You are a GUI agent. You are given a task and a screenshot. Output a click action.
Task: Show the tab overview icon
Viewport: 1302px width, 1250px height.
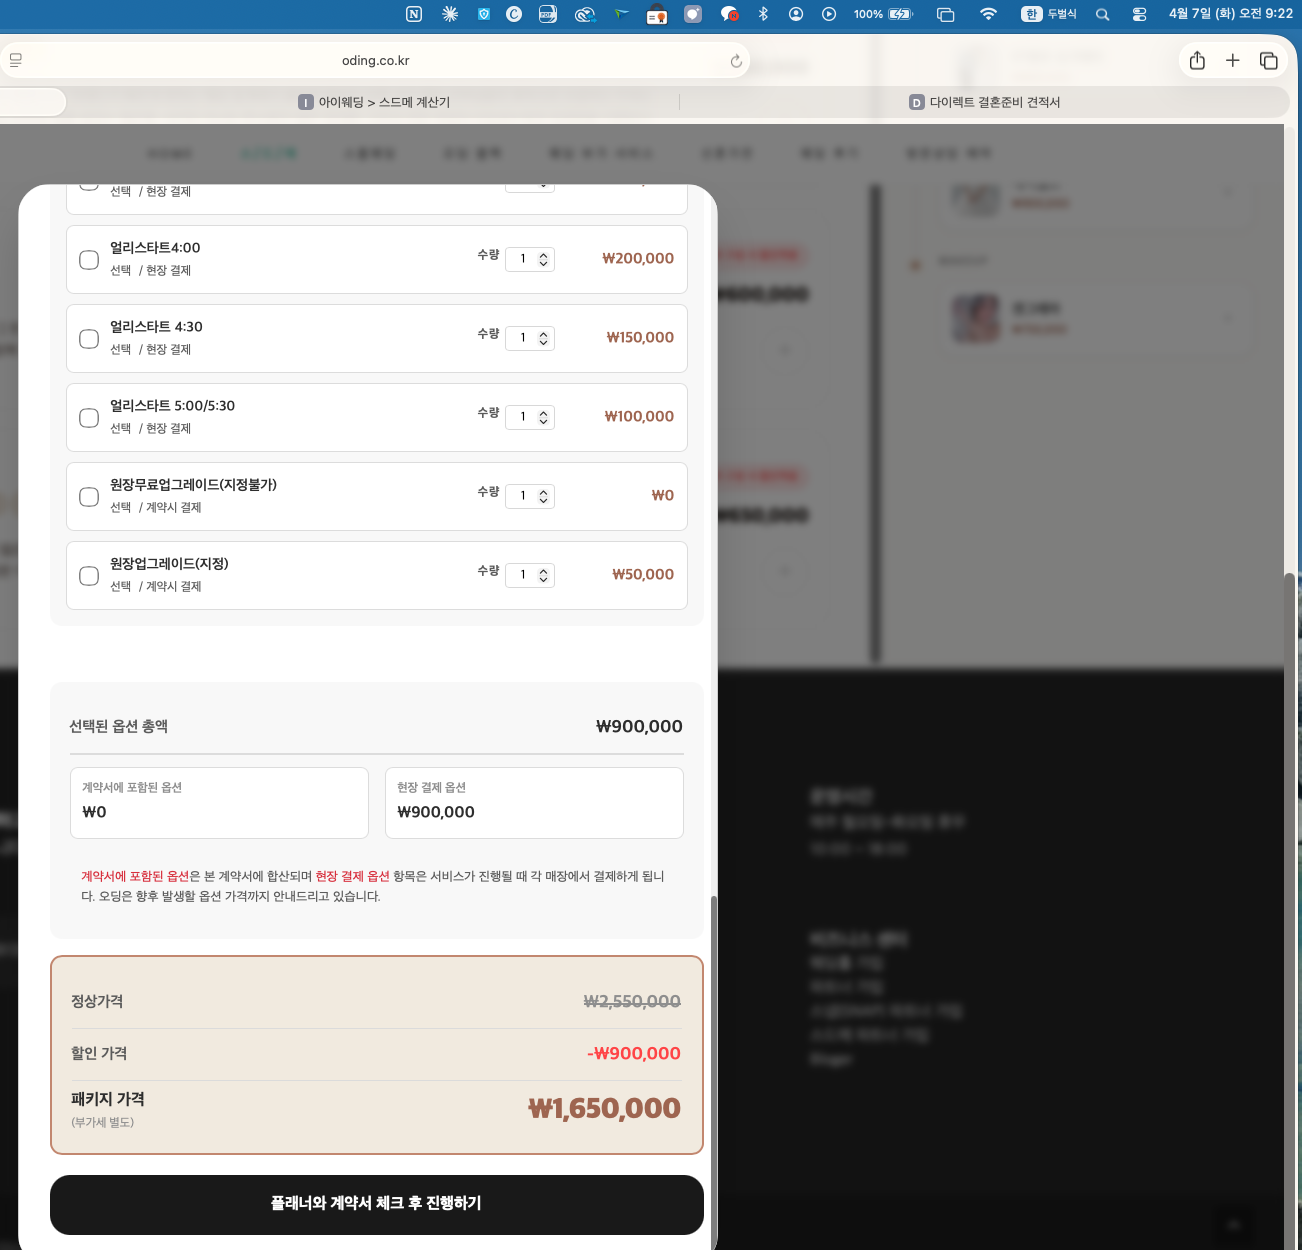(x=1269, y=61)
